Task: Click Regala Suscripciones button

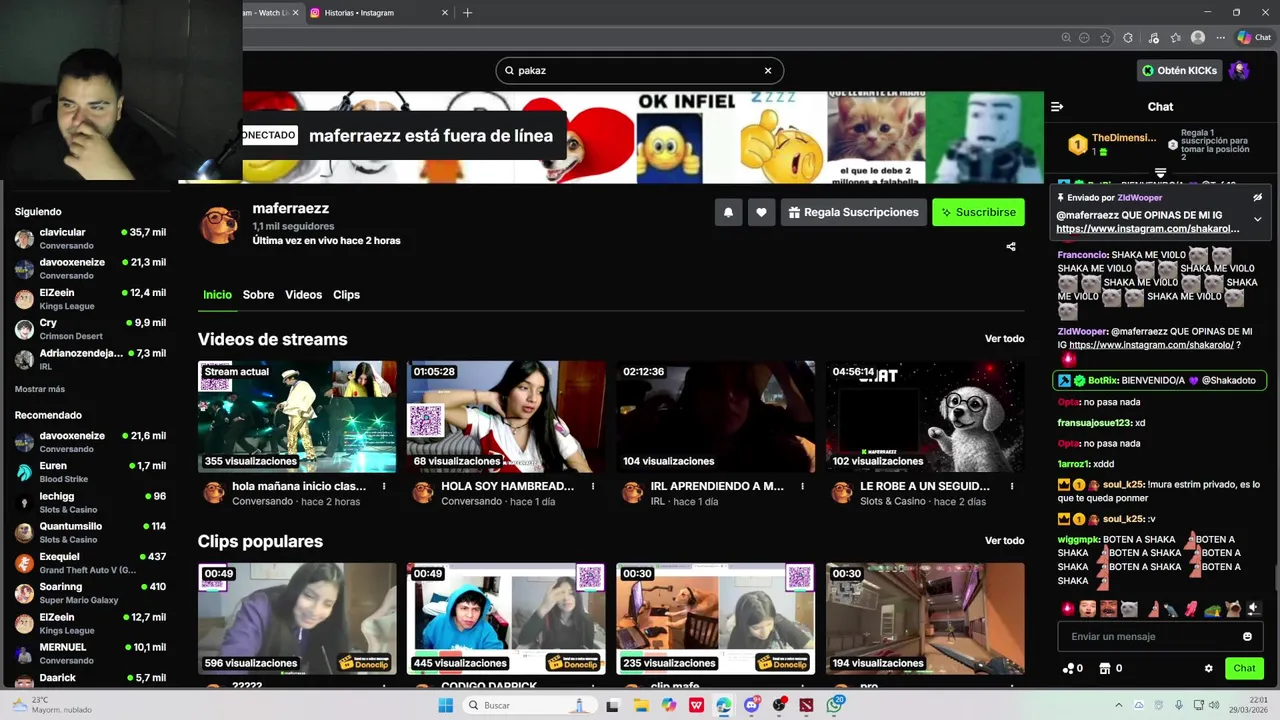Action: coord(853,212)
